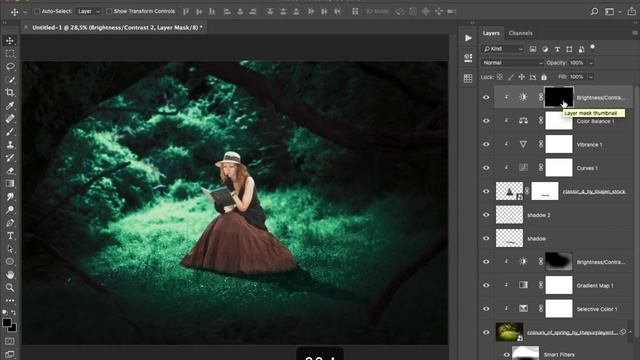
Task: Filter layers by adjustment layers icon
Action: (545, 49)
